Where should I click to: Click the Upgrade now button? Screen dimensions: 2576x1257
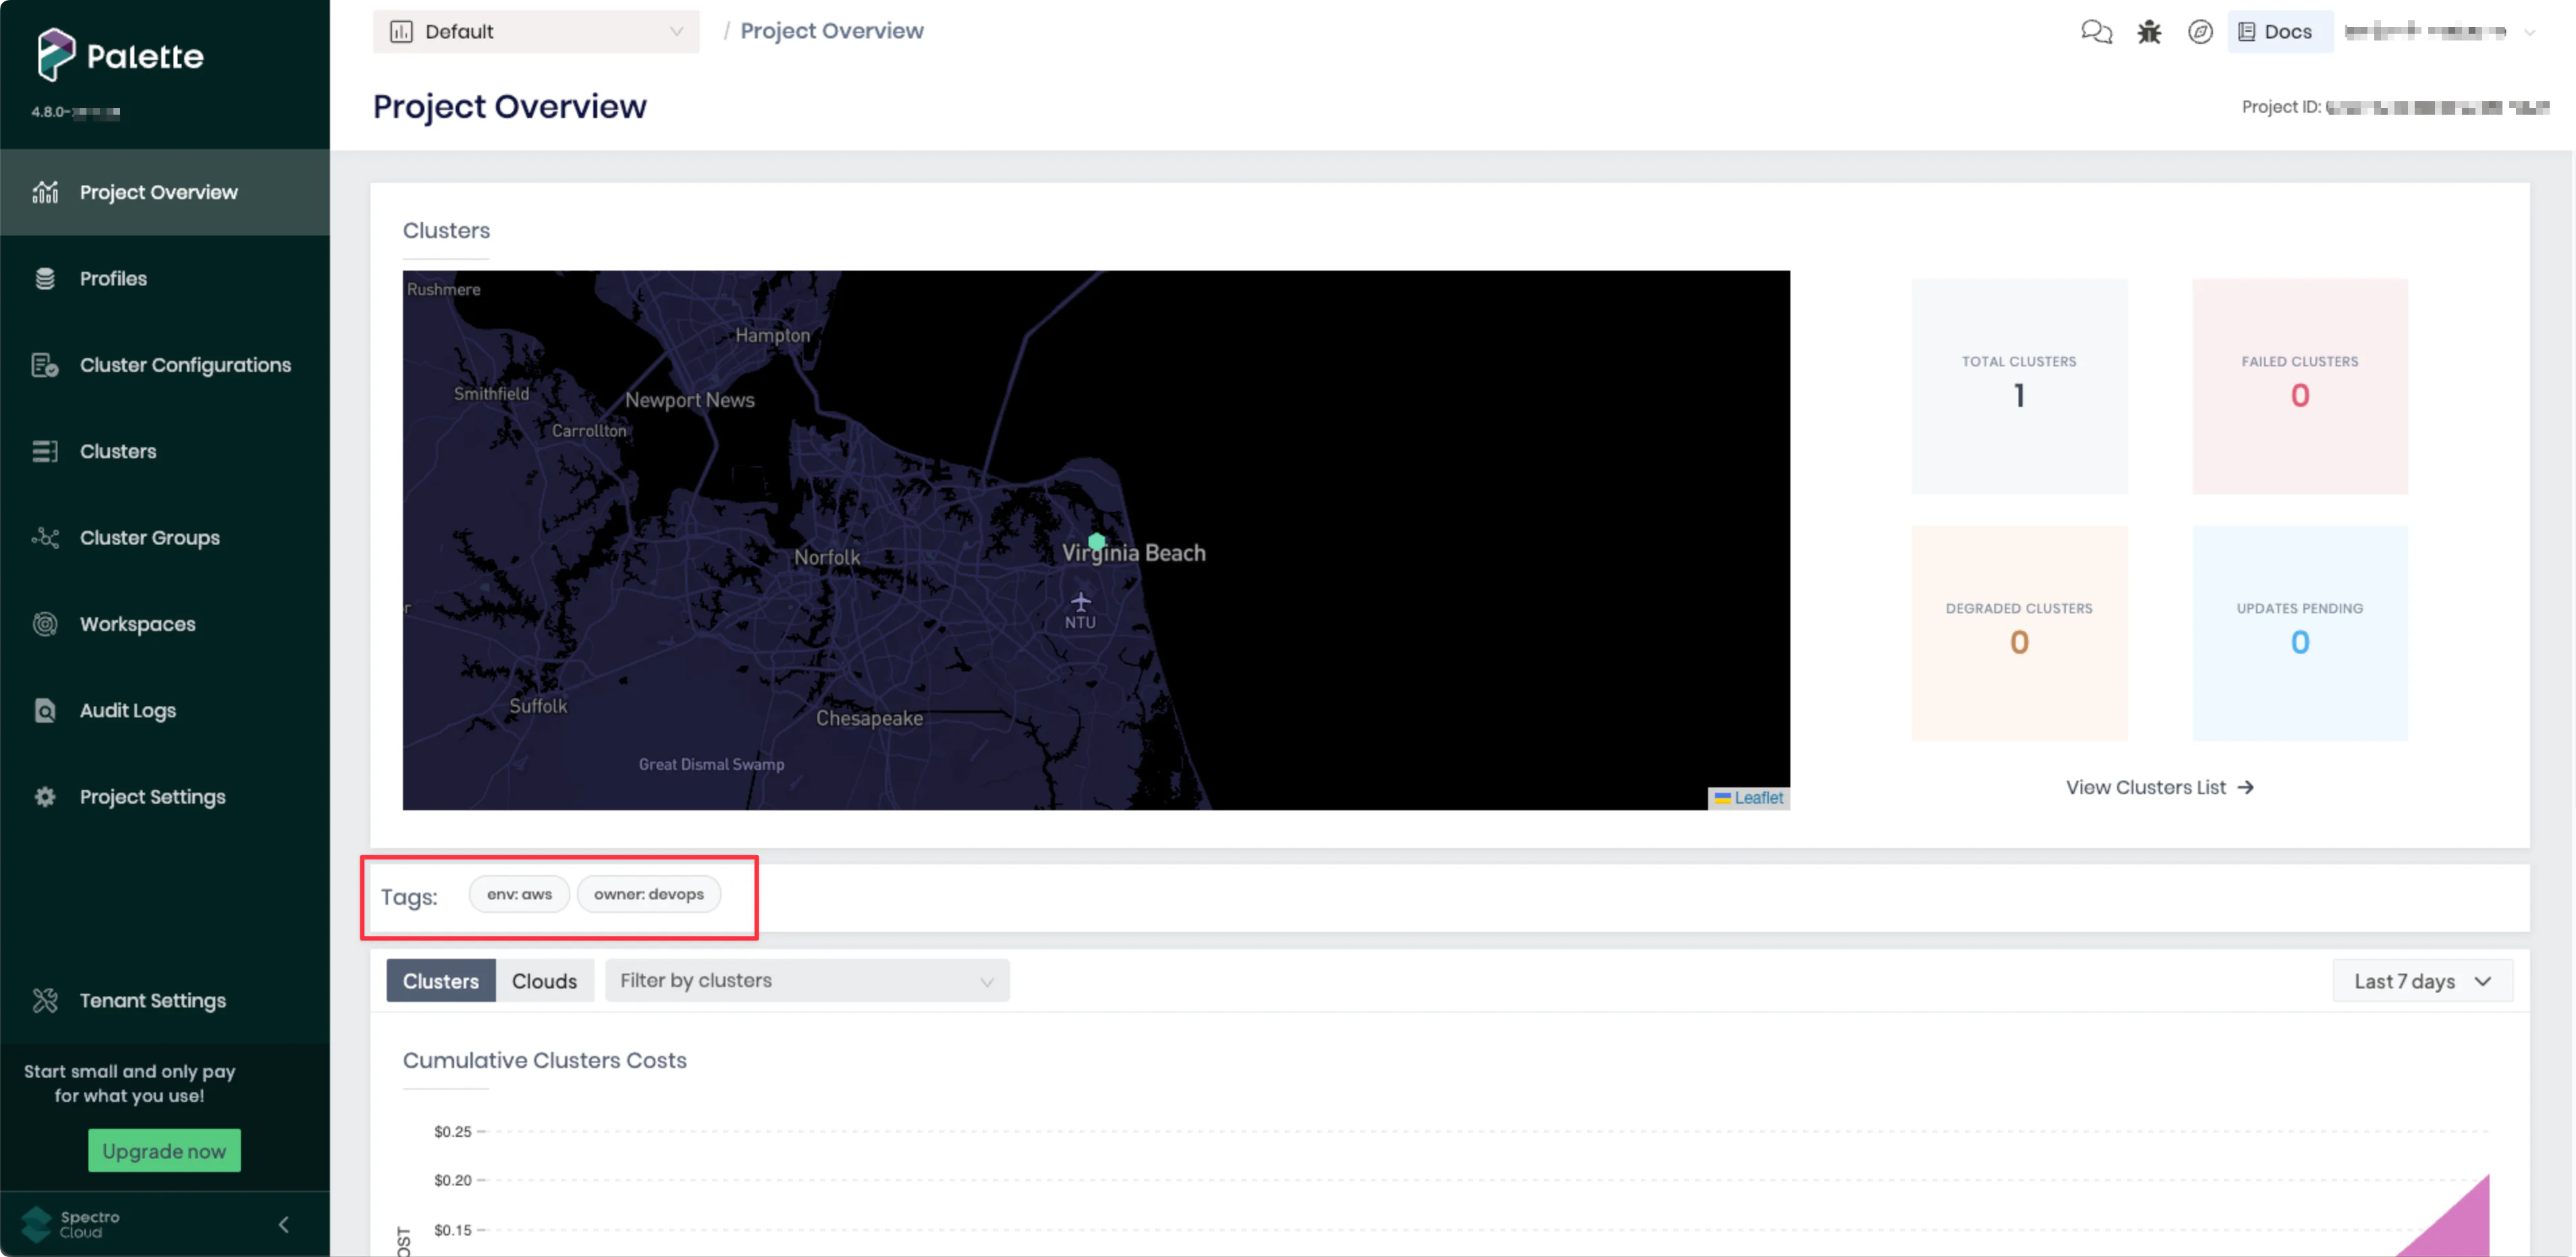coord(164,1150)
